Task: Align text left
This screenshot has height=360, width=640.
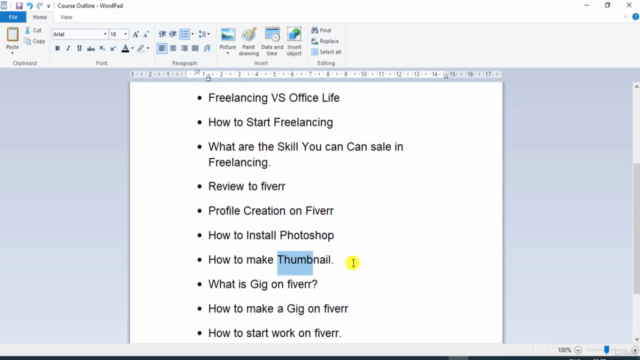Action: click(x=162, y=49)
